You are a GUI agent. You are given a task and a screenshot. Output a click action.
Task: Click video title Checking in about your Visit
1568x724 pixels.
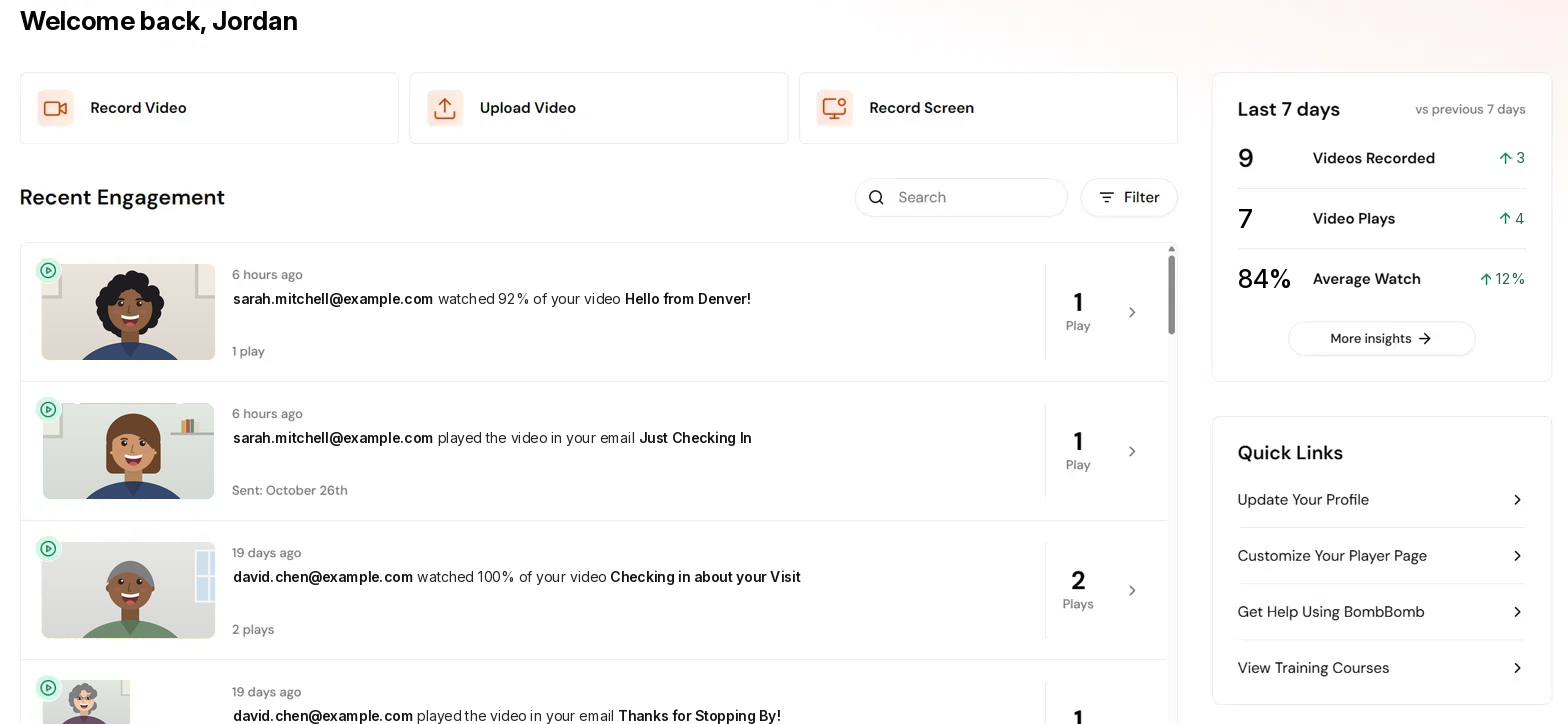click(705, 577)
